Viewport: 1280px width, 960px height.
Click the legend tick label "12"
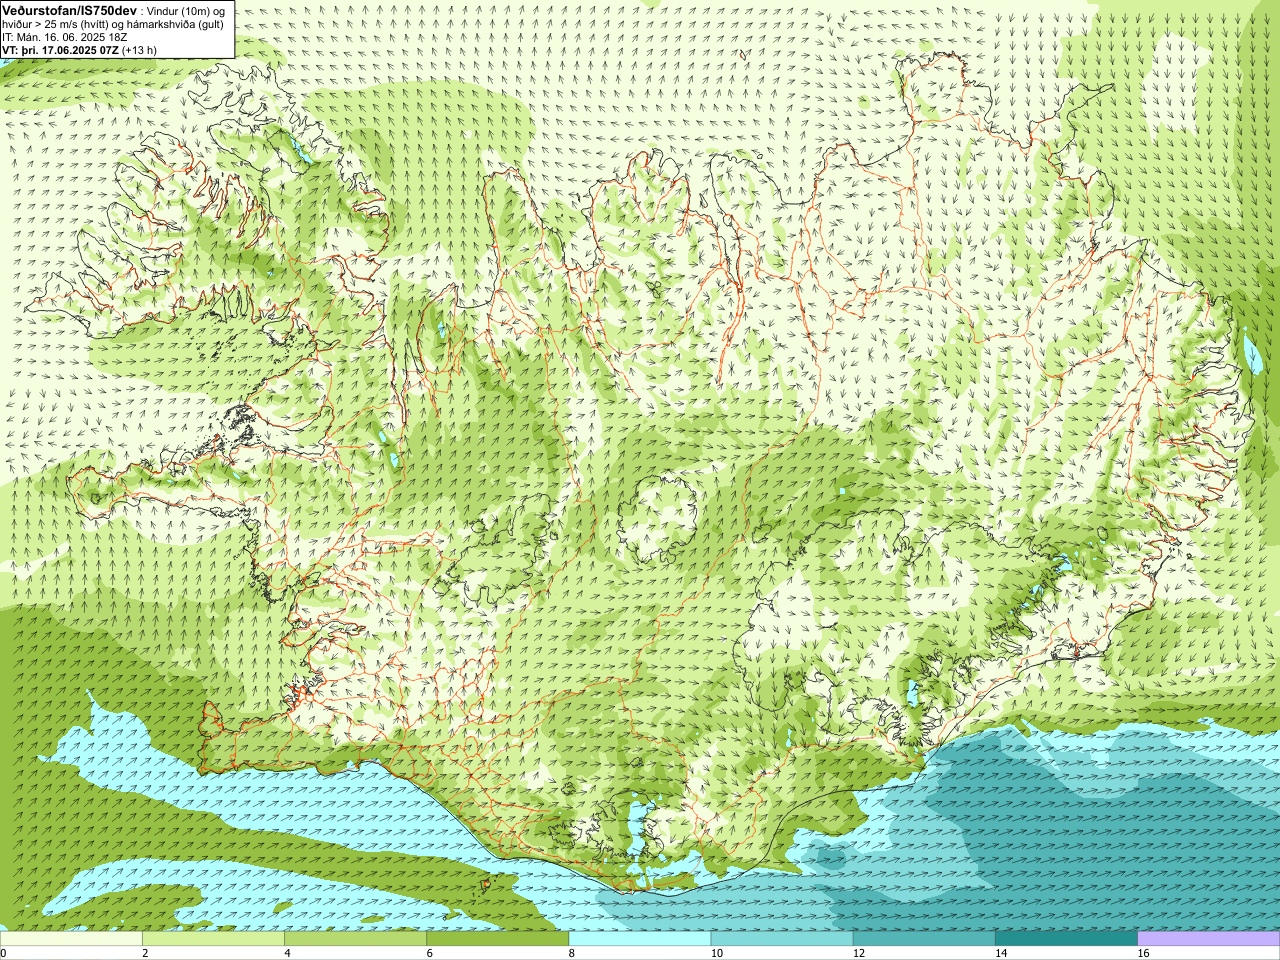click(859, 953)
